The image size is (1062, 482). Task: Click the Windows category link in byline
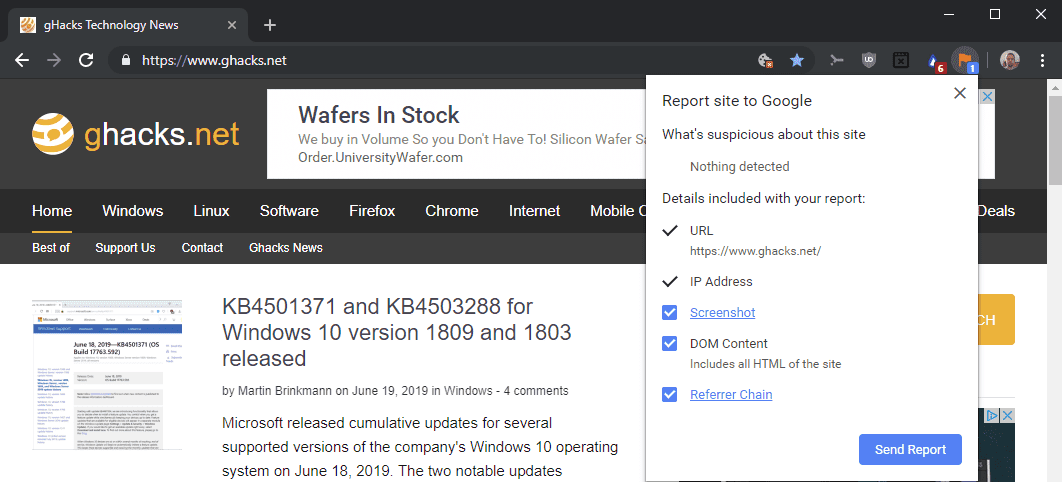pyautogui.click(x=468, y=391)
